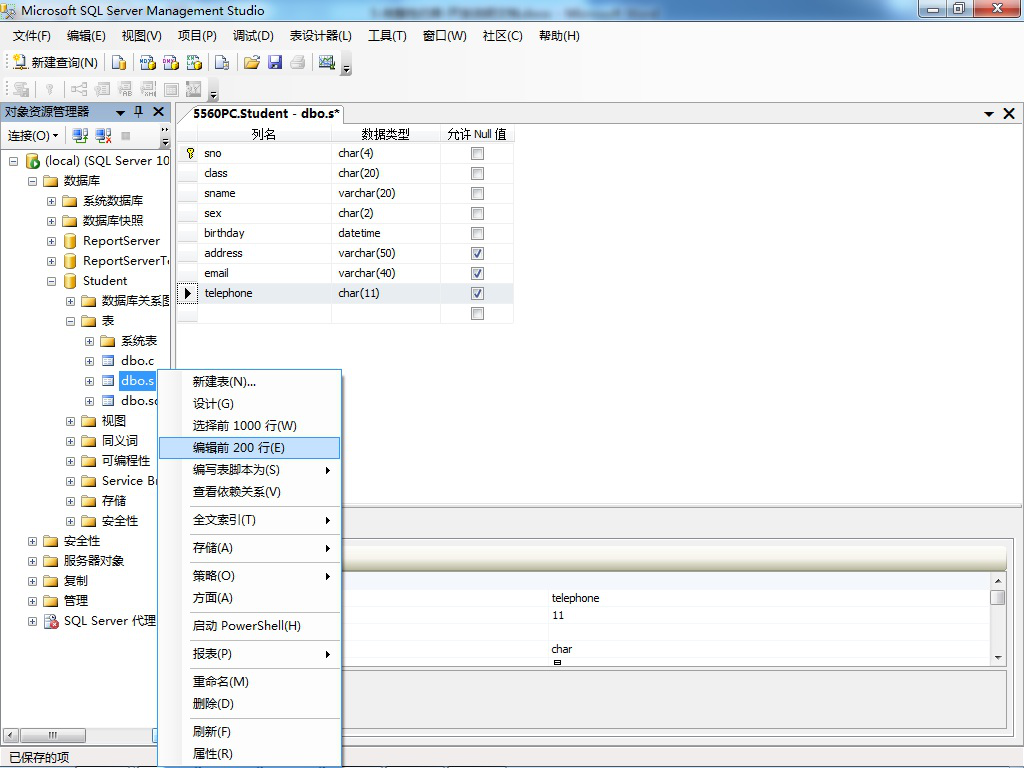Toggle Allow Null for sname column

477,193
